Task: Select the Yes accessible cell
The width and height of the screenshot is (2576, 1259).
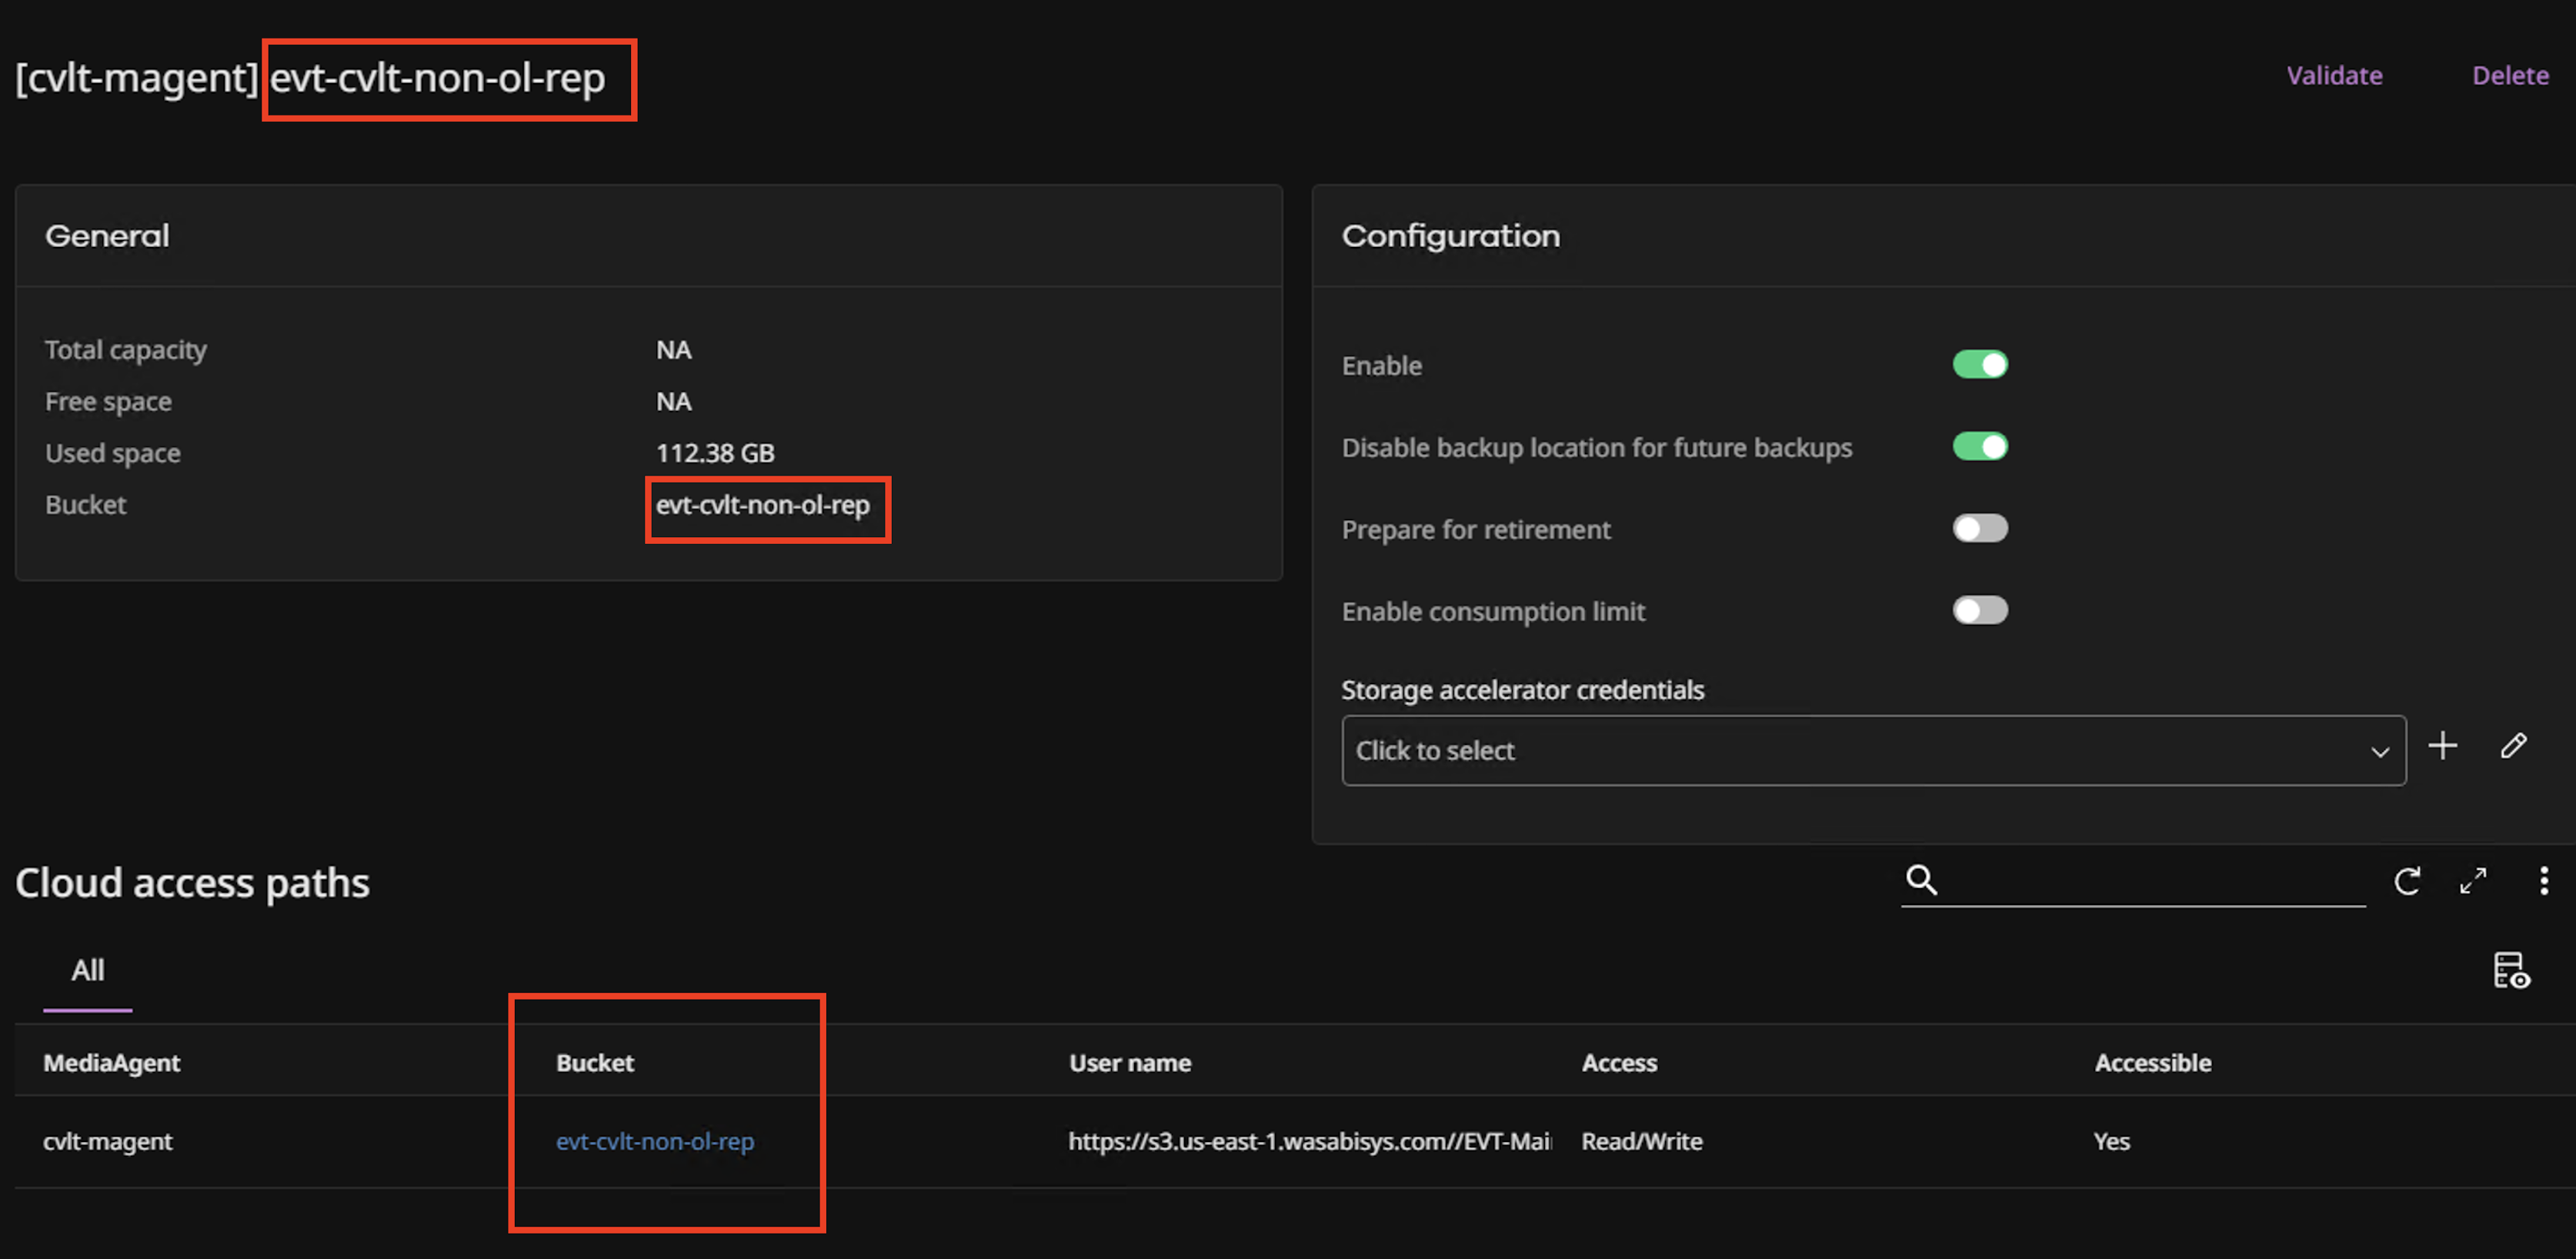Action: coord(2112,1141)
